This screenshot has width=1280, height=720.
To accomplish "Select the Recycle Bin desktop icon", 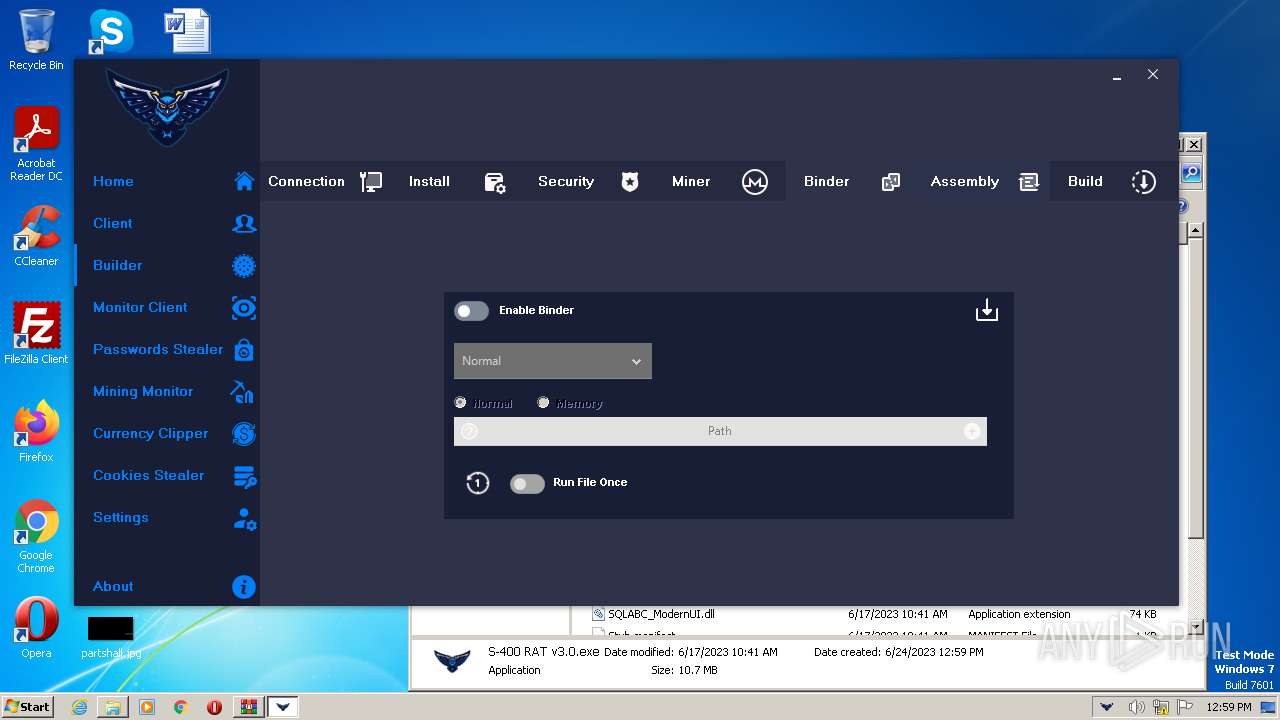I will pos(36,40).
